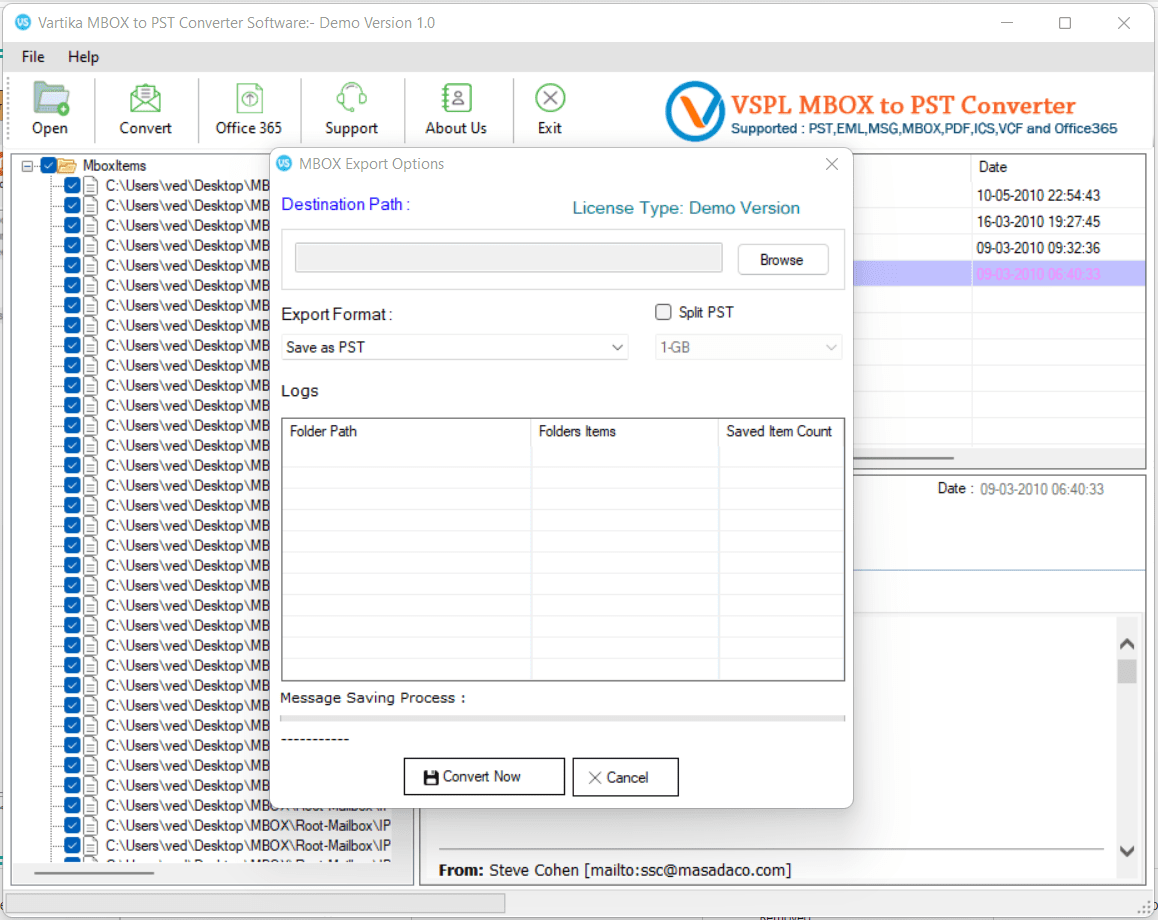The height and width of the screenshot is (920, 1158).
Task: Minimize the main application window
Action: click(x=1007, y=23)
